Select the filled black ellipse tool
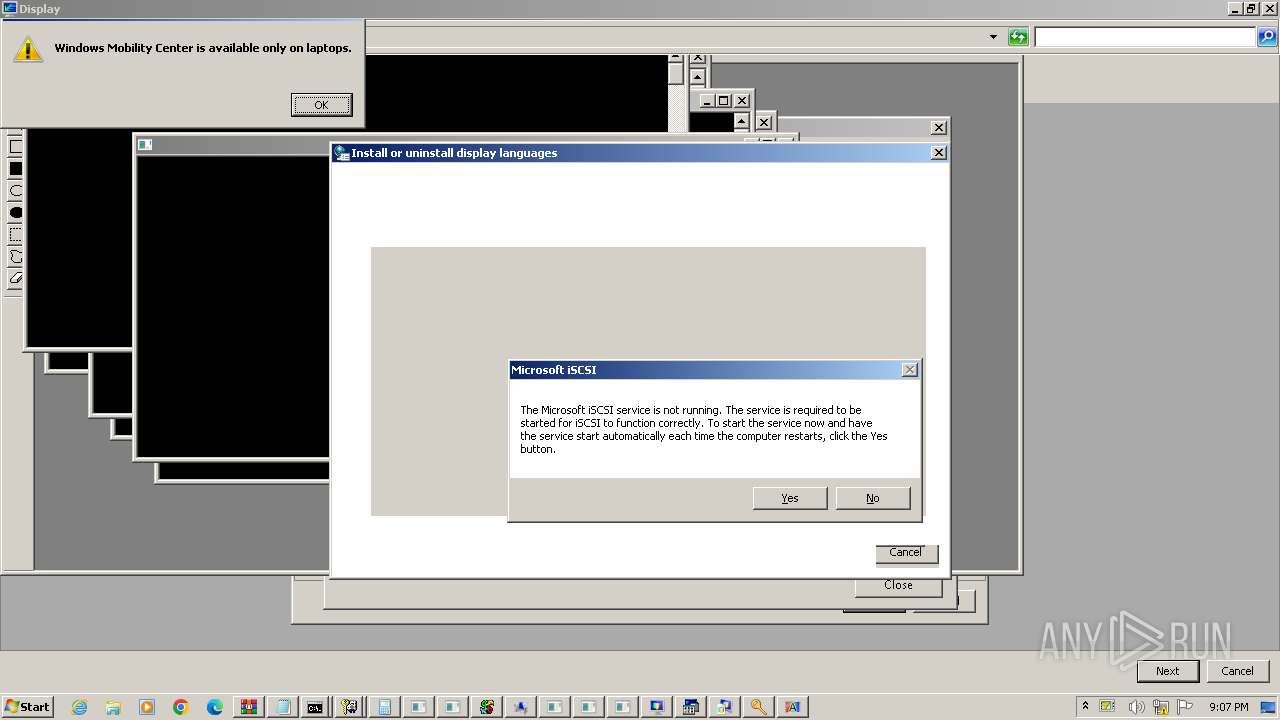 pos(15,213)
